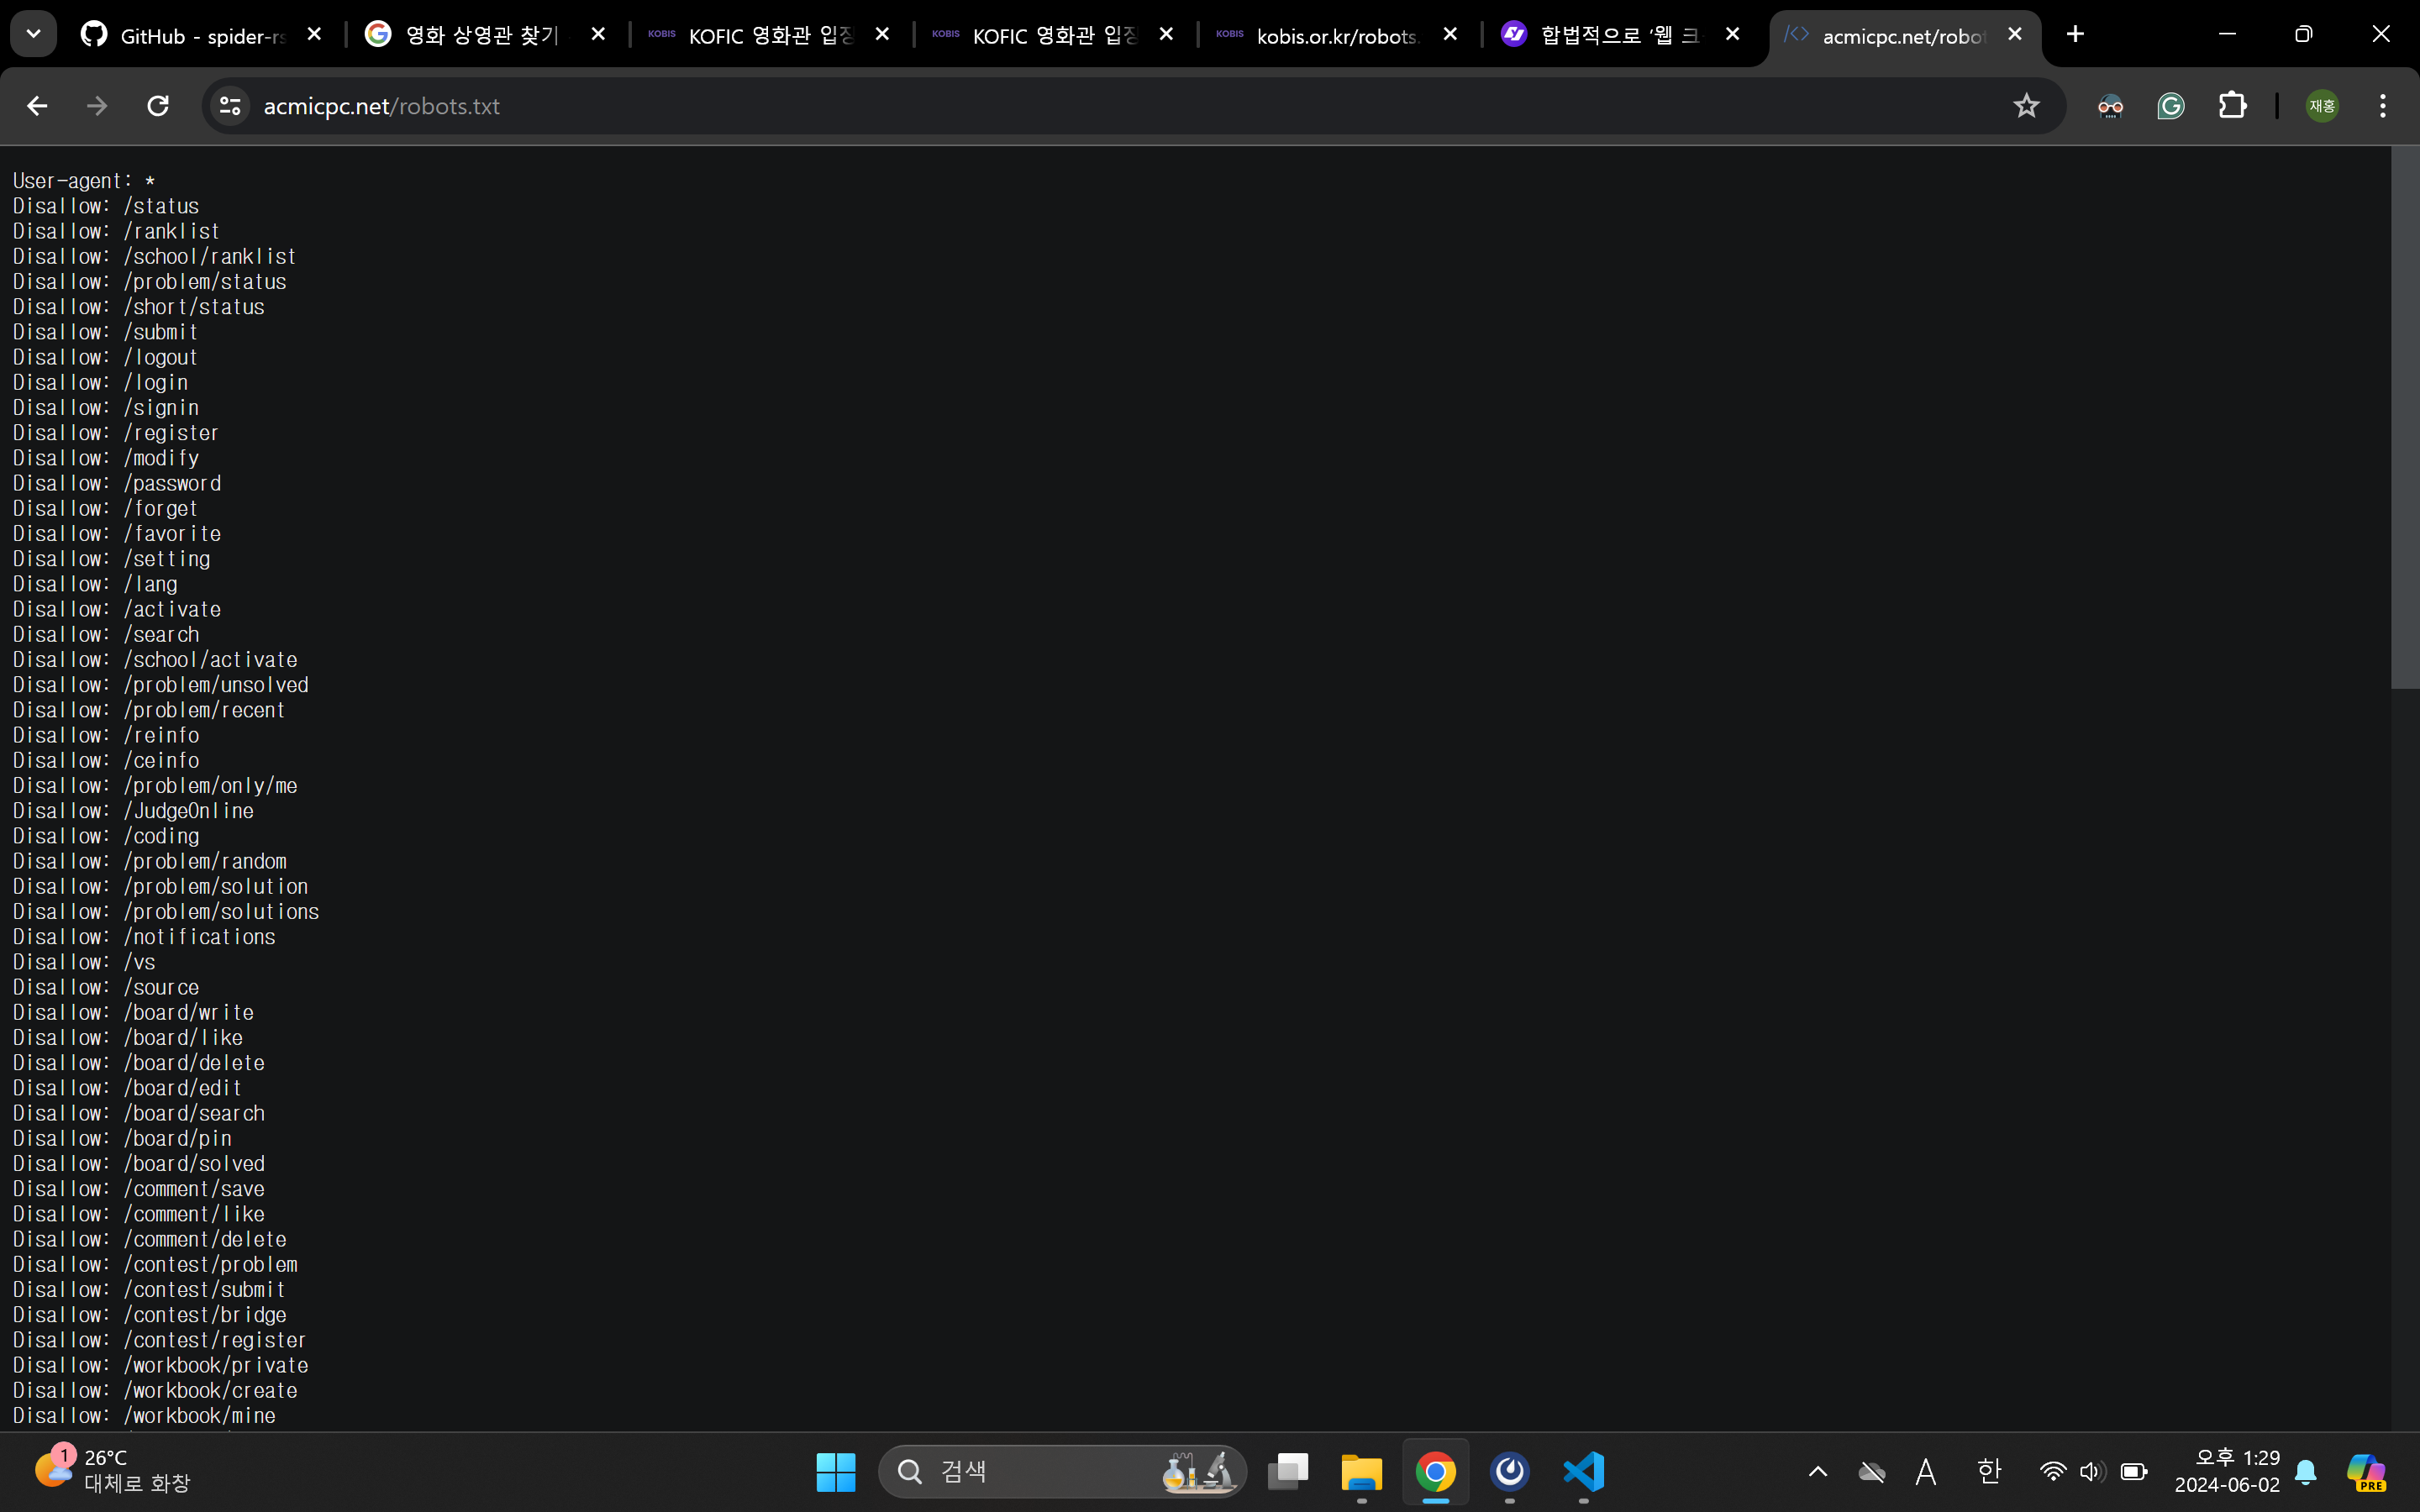The height and width of the screenshot is (1512, 2420).
Task: Open the tab search dropdown arrow
Action: tap(33, 34)
